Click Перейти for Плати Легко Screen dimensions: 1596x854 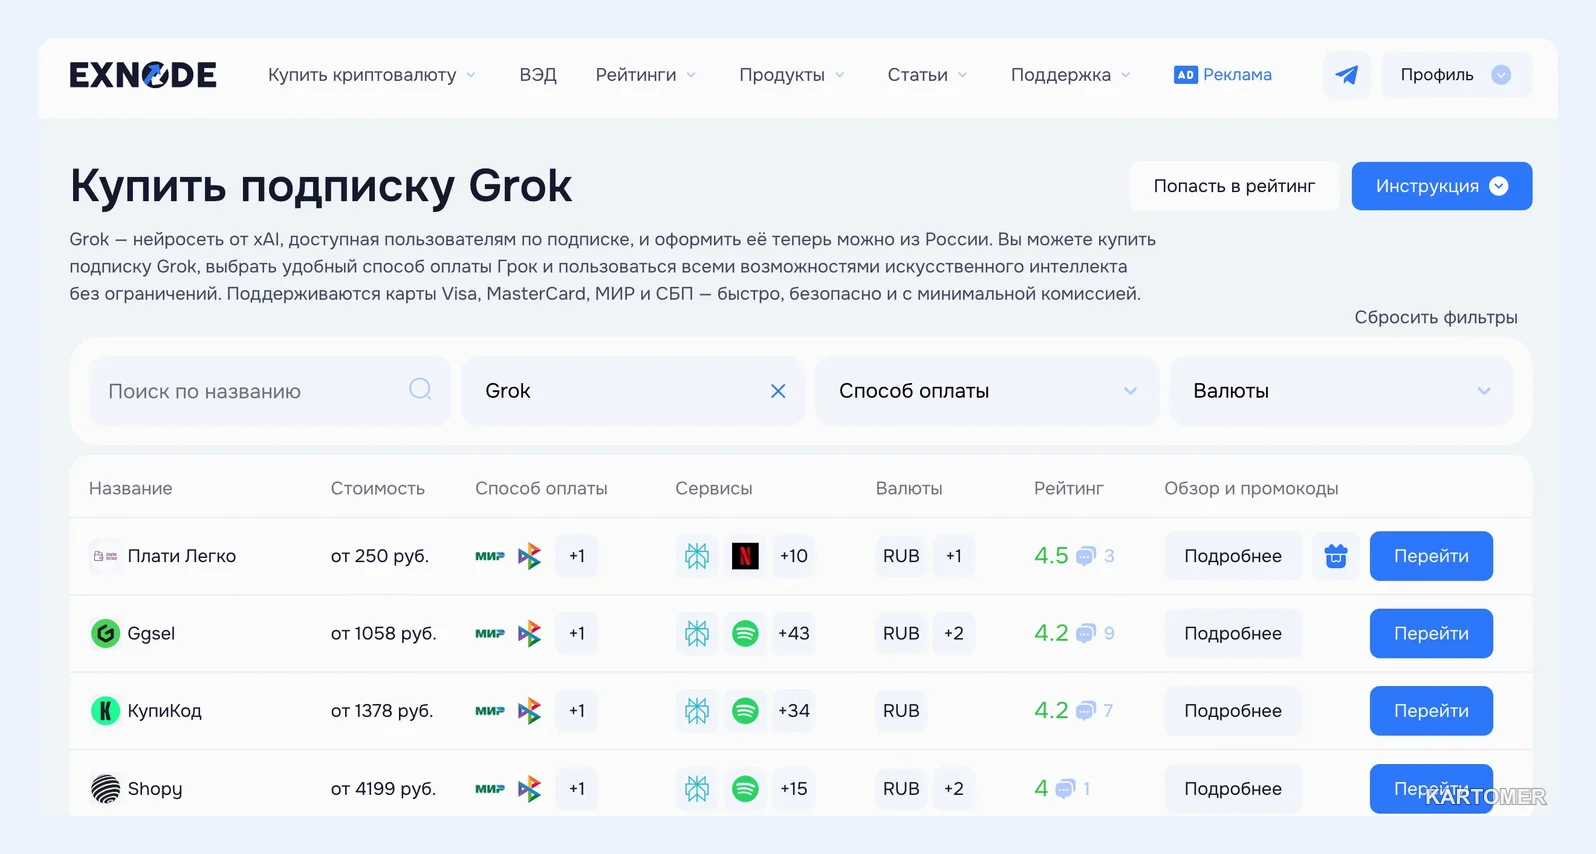pos(1431,556)
